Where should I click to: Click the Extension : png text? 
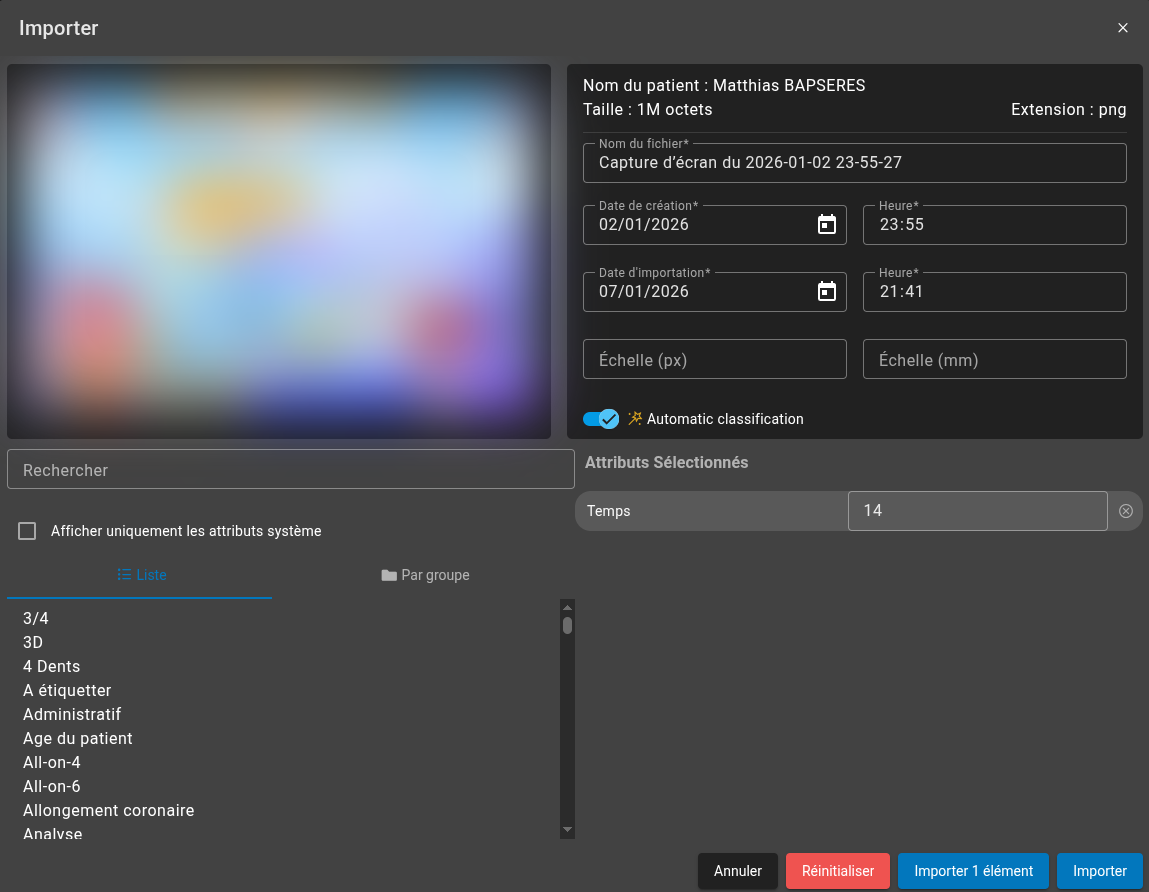(1068, 109)
